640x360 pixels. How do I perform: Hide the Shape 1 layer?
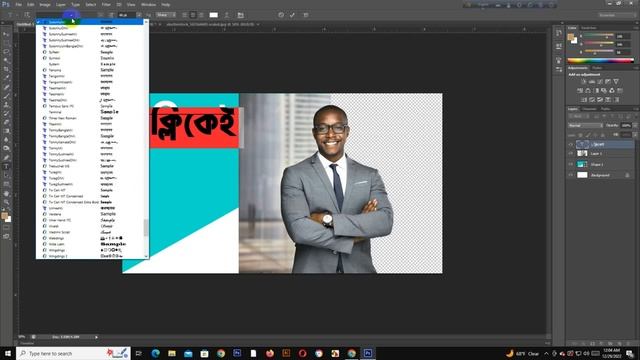pyautogui.click(x=571, y=164)
